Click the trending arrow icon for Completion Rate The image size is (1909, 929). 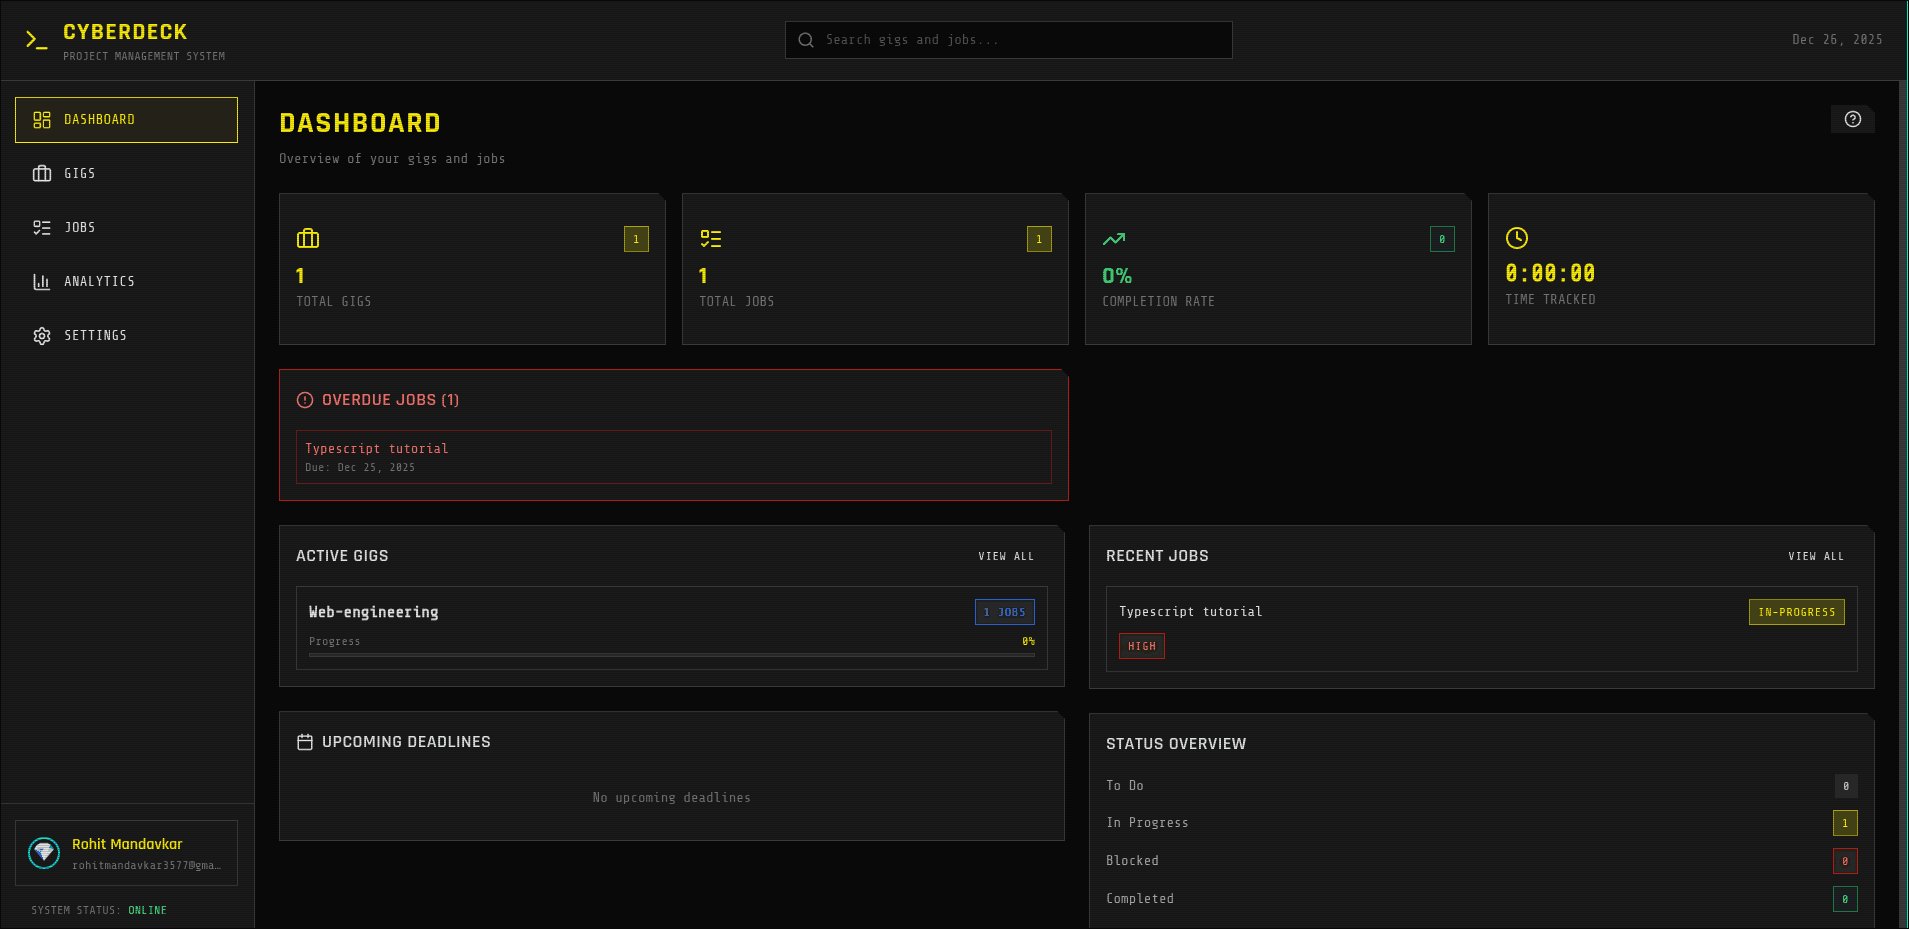point(1114,239)
